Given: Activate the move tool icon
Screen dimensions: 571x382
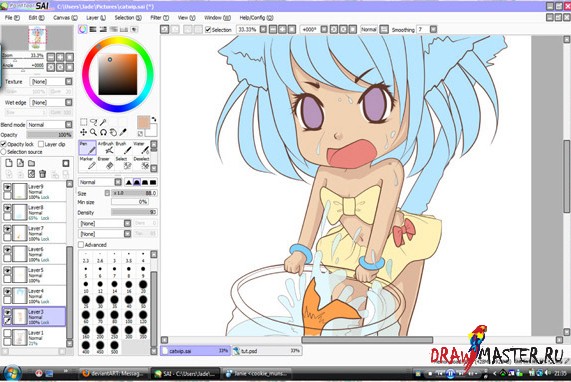Looking at the screenshot, I should (x=83, y=132).
